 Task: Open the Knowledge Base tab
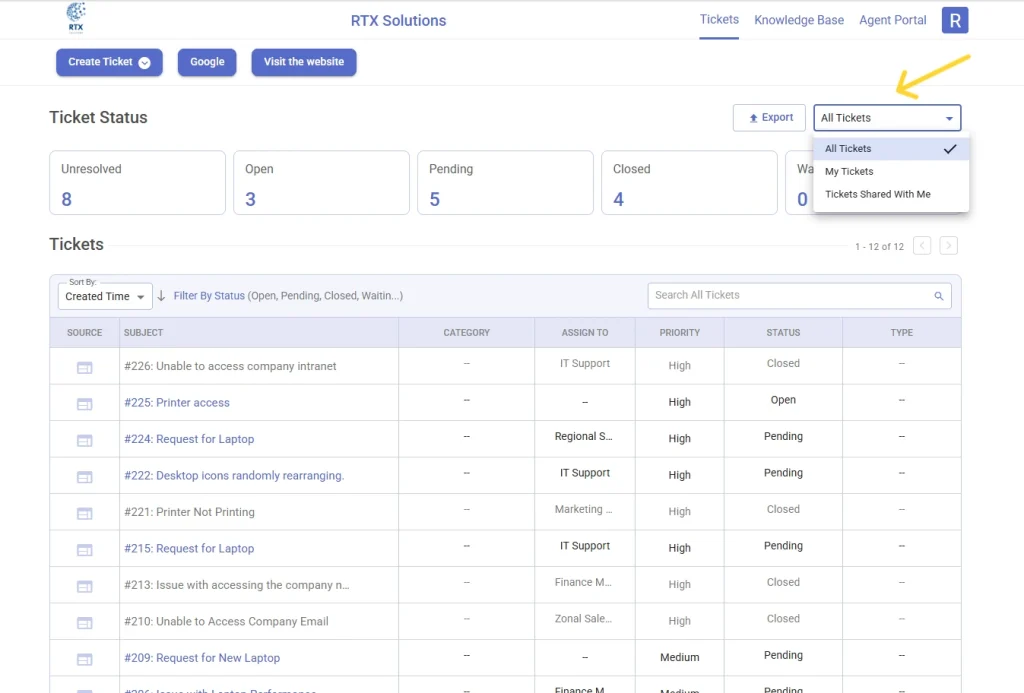coord(799,20)
